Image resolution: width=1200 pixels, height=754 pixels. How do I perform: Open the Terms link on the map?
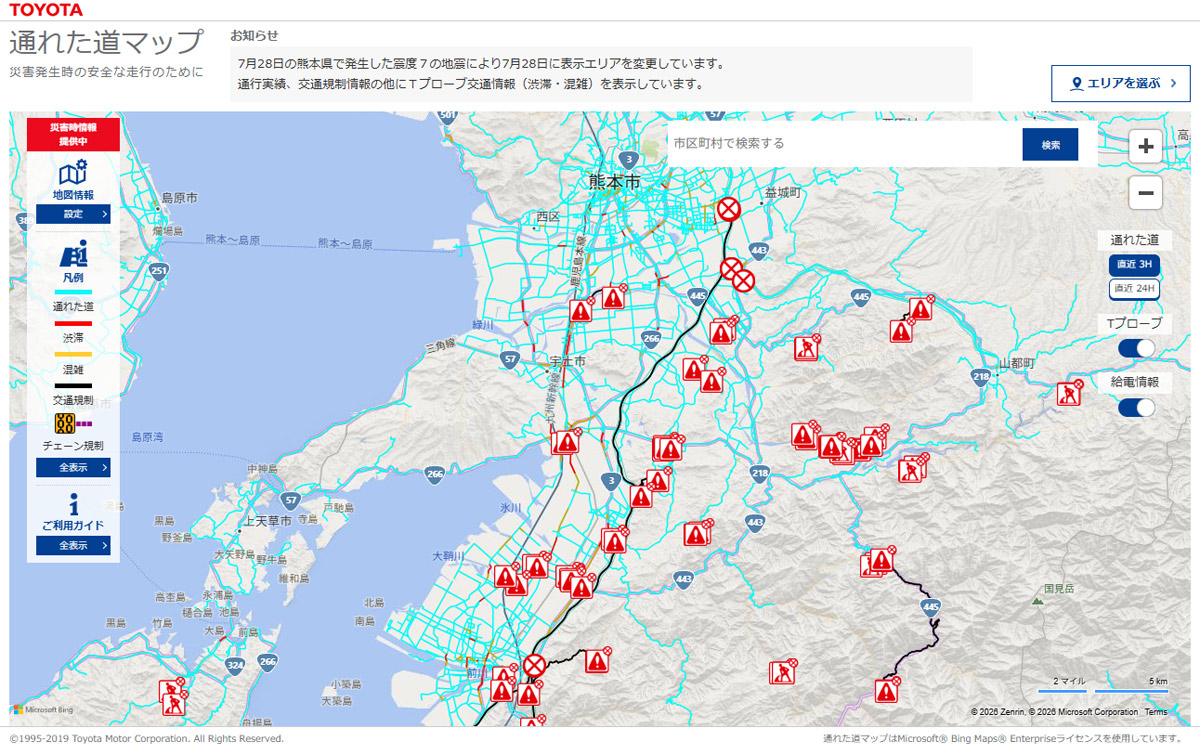(x=1156, y=712)
